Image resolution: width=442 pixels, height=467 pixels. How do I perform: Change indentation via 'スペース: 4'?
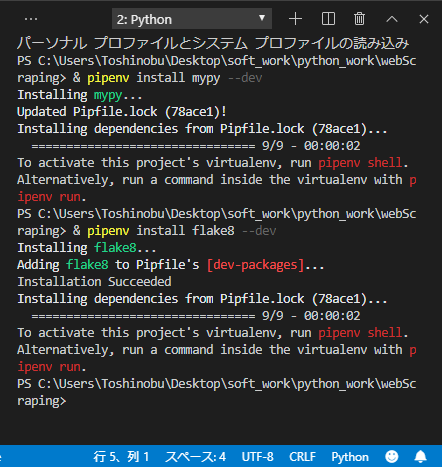click(x=196, y=456)
